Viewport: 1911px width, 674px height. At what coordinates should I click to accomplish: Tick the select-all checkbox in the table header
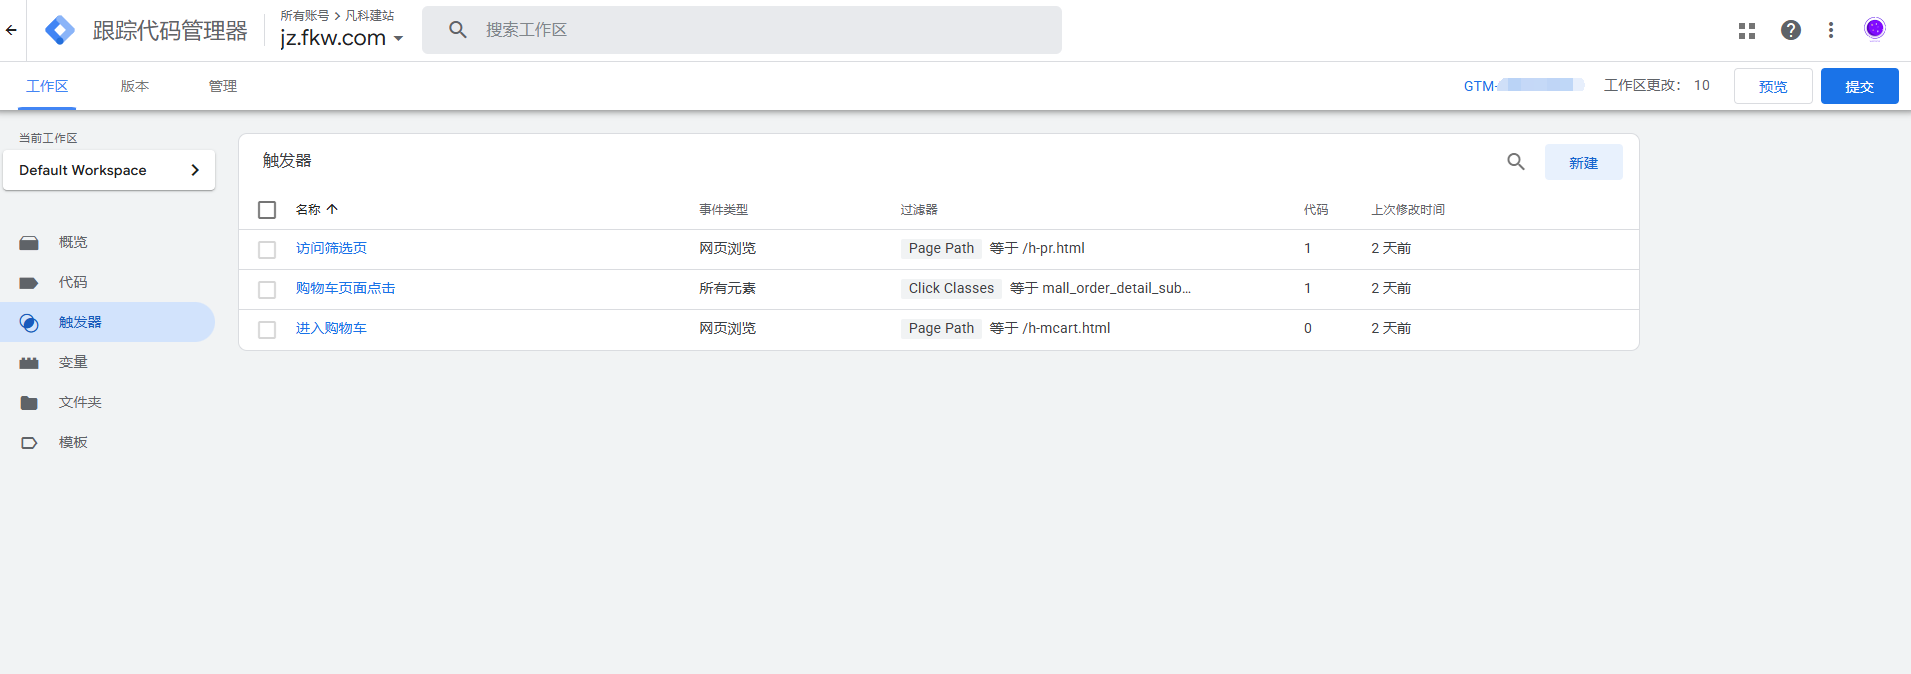pyautogui.click(x=267, y=210)
